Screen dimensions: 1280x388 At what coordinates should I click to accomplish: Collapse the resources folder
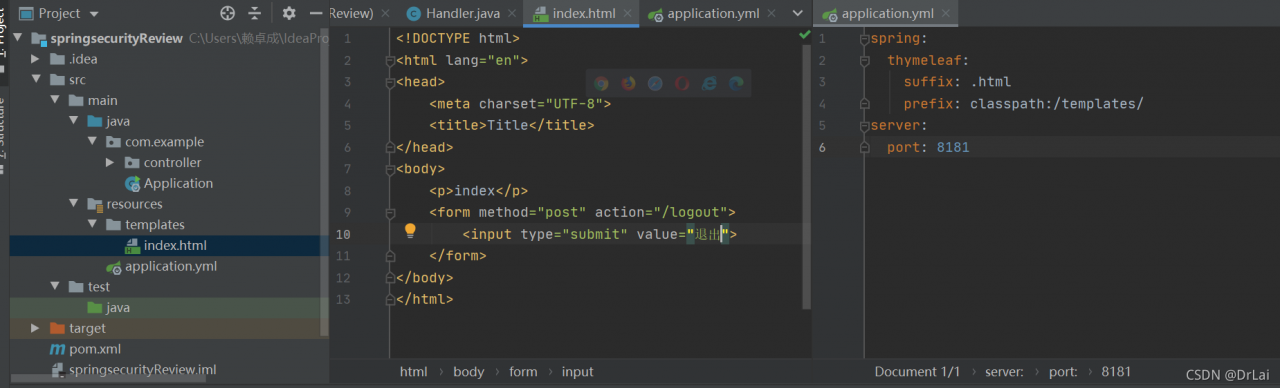(x=73, y=204)
